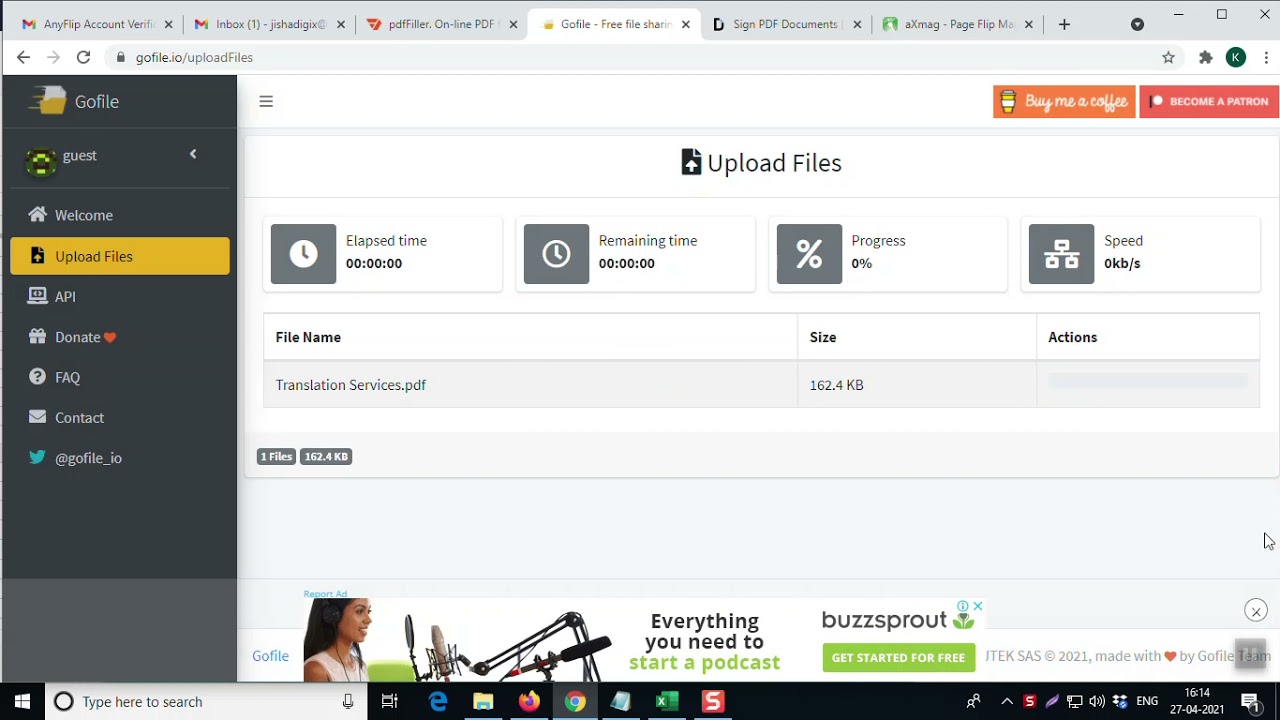Click the Gofile footer link
Image resolution: width=1280 pixels, height=720 pixels.
click(x=270, y=656)
